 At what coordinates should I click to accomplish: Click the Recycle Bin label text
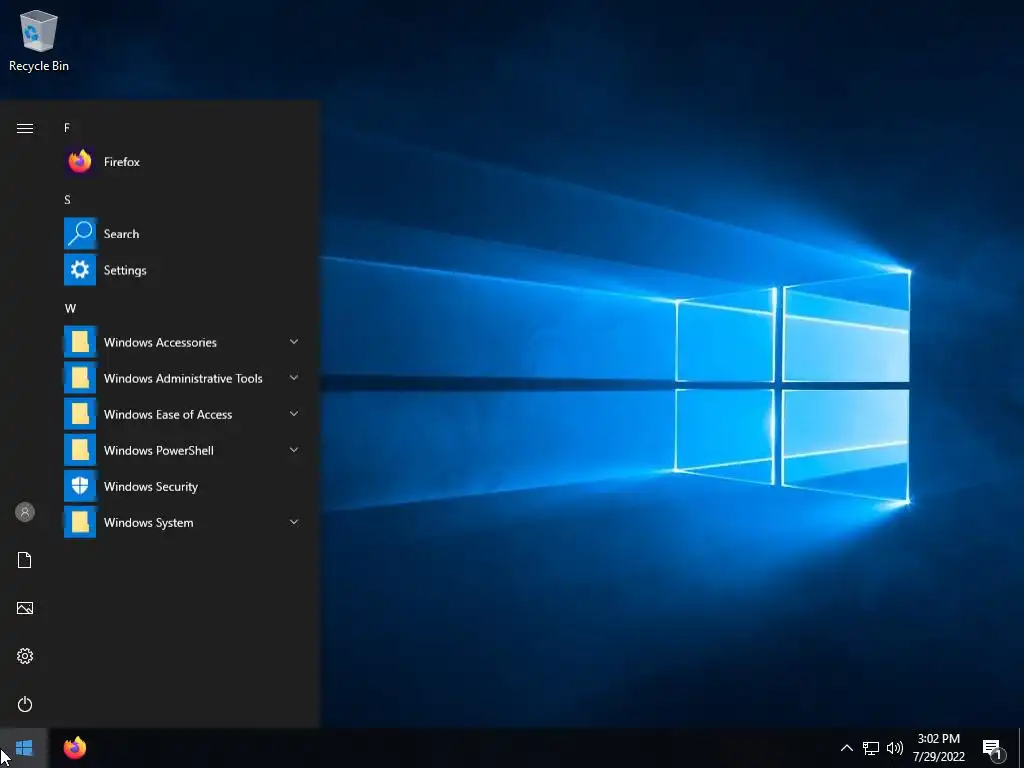(x=39, y=66)
